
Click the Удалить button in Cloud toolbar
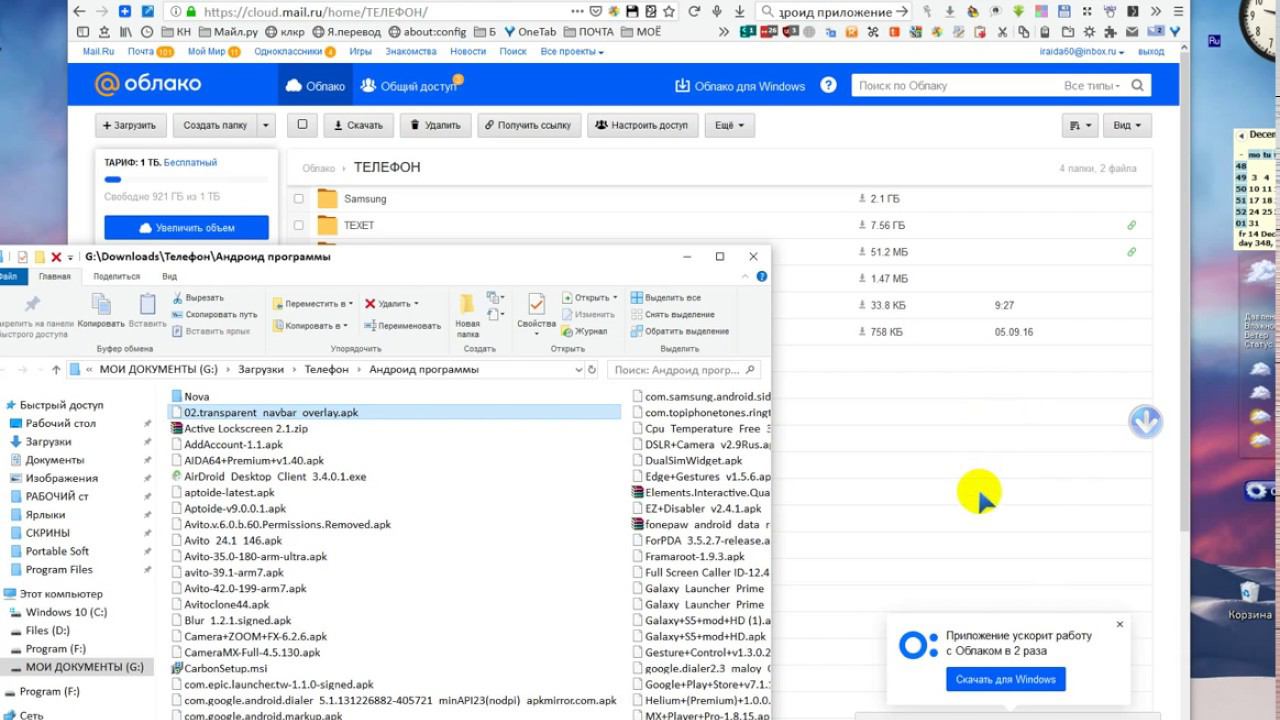coord(436,126)
